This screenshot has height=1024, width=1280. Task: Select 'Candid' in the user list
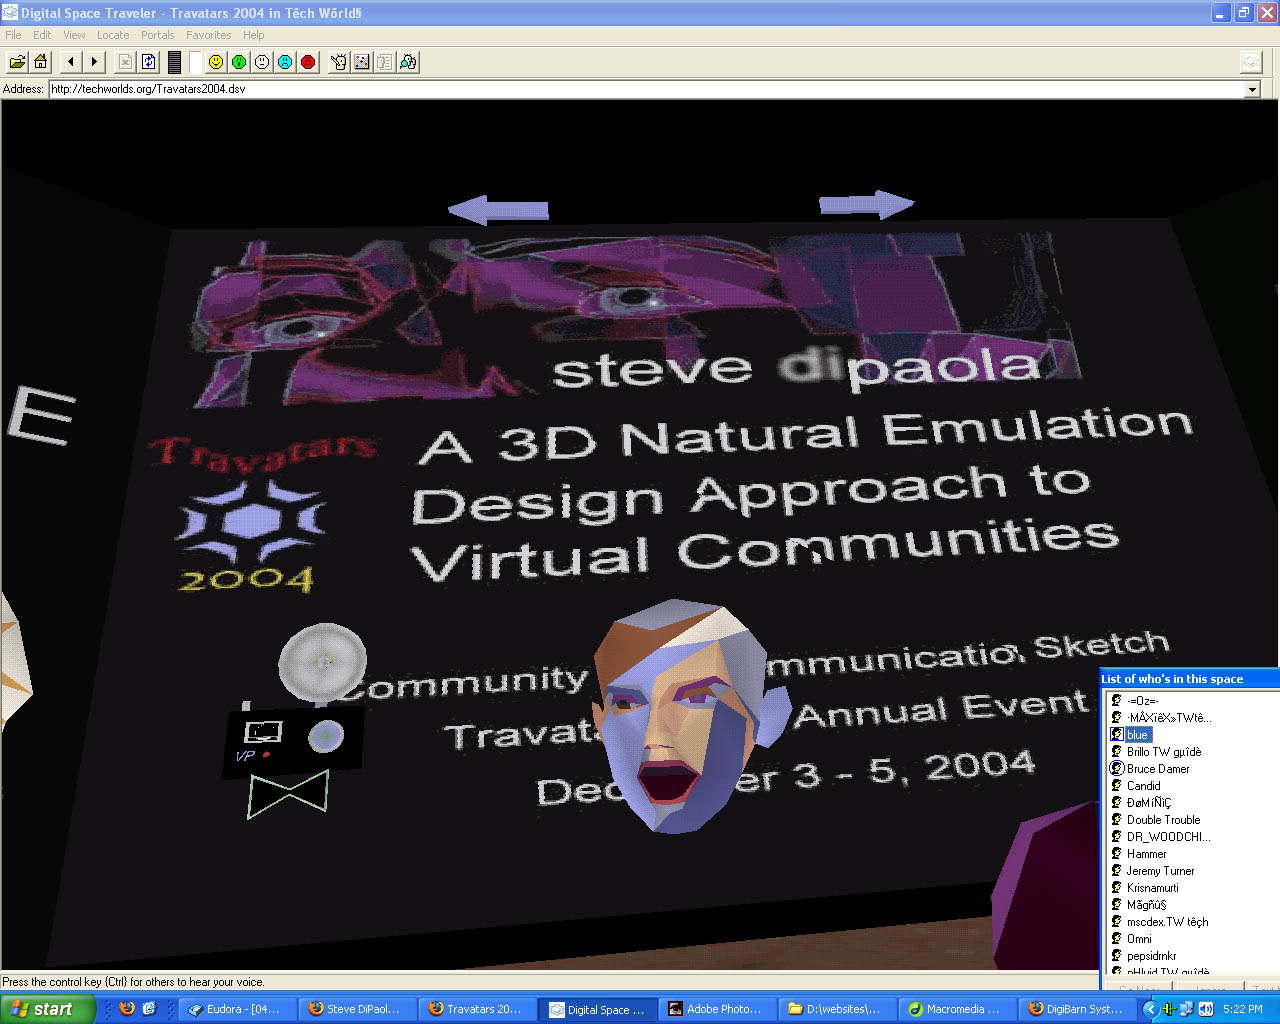coord(1143,786)
